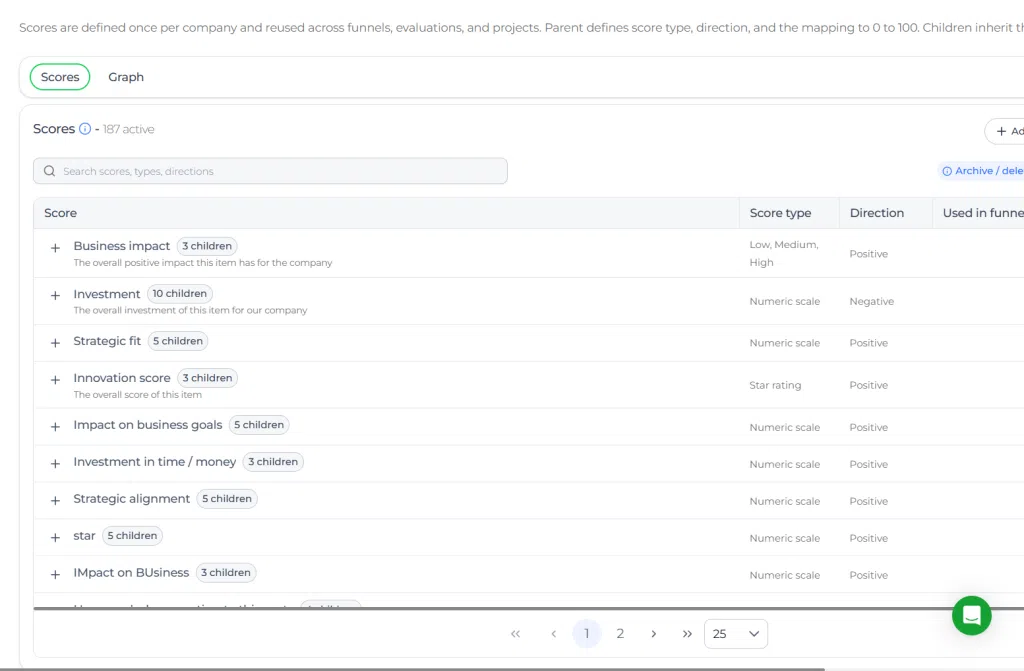Go to the next page arrow
1024x671 pixels.
tap(653, 634)
